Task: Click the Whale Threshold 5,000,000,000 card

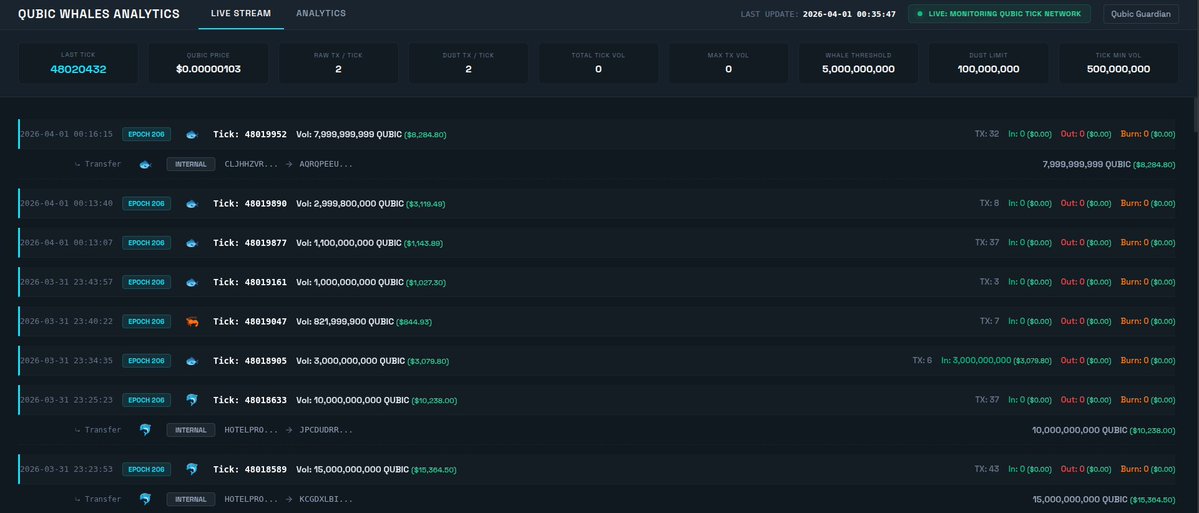Action: (858, 63)
